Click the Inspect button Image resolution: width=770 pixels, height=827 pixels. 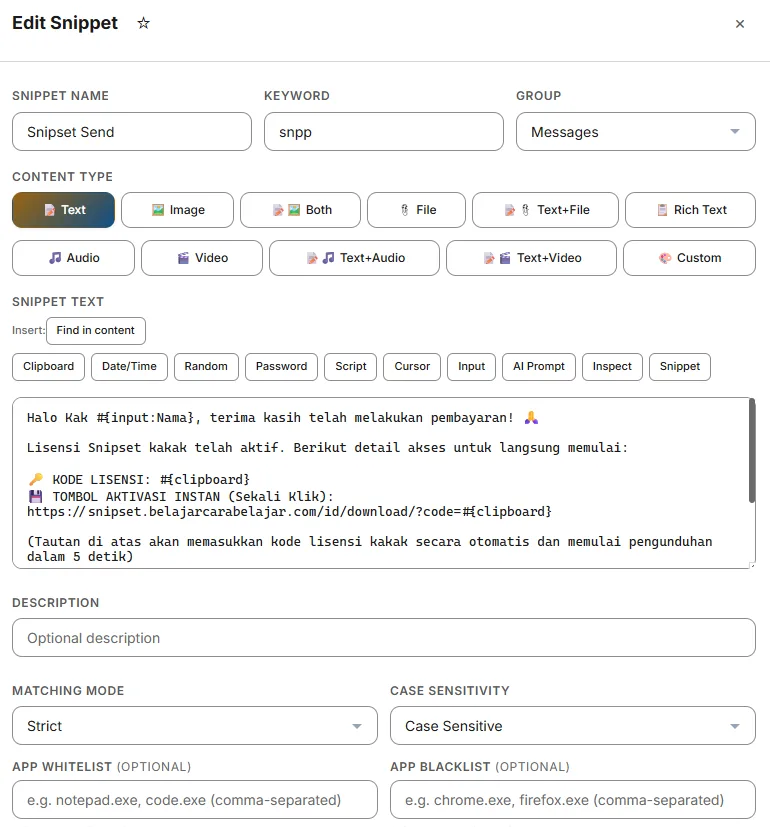(x=612, y=367)
